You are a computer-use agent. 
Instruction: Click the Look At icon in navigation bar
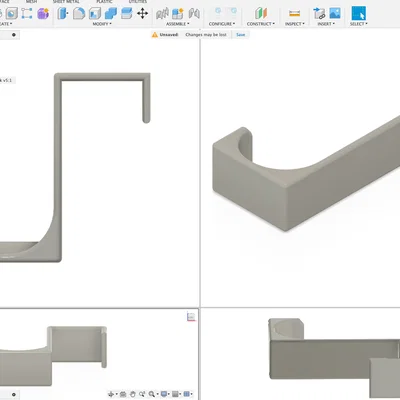tap(123, 394)
